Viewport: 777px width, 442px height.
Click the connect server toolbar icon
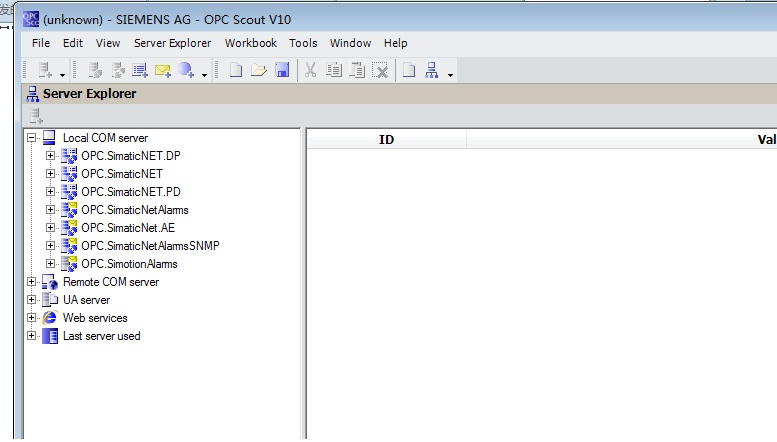tap(95, 70)
